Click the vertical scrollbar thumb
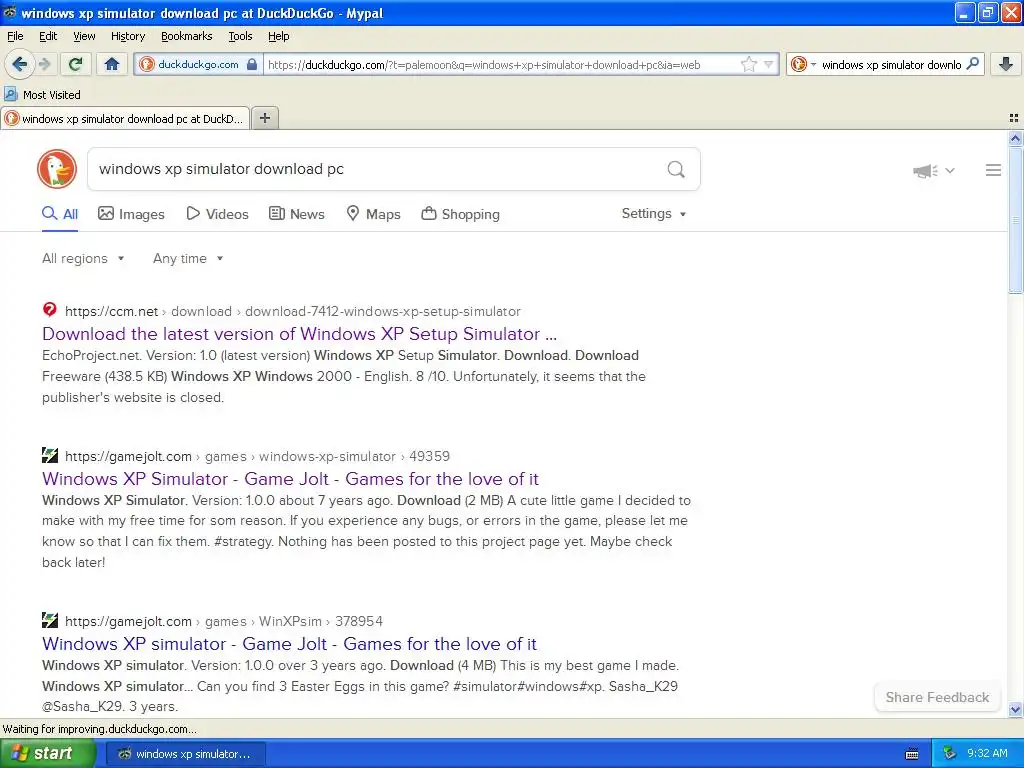 [x=1015, y=220]
